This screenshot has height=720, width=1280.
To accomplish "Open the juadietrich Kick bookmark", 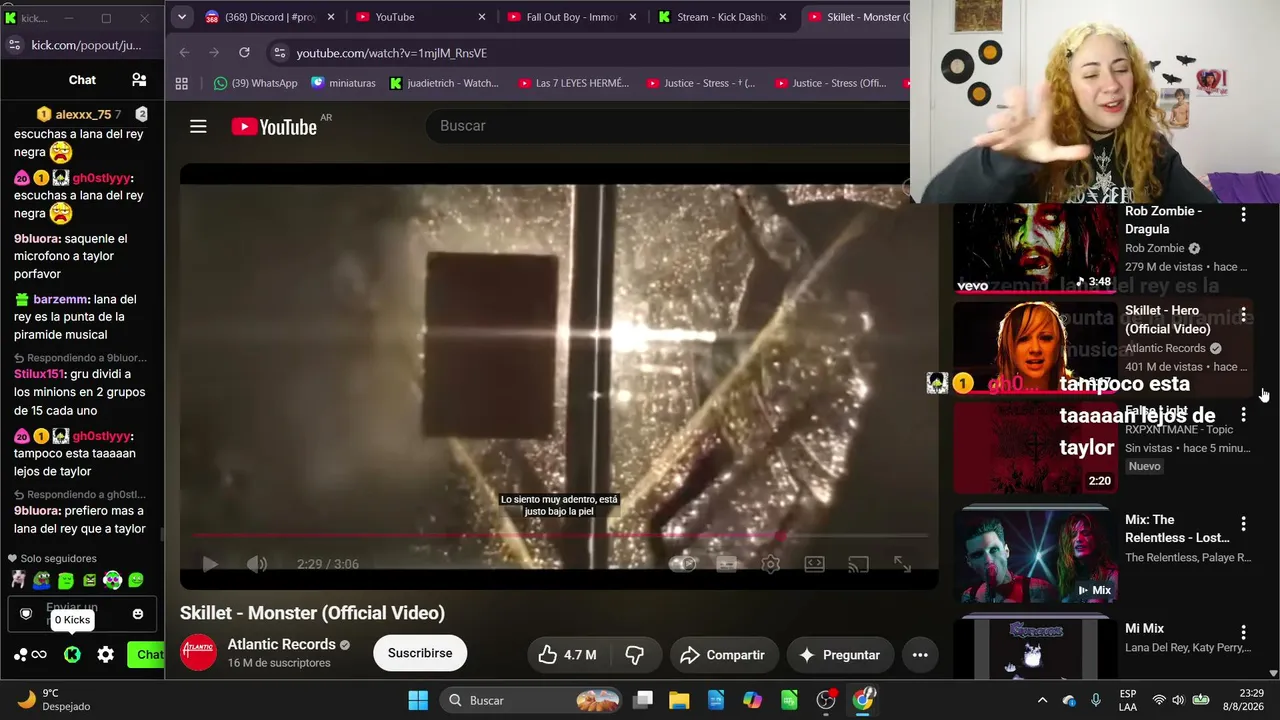I will (x=444, y=83).
